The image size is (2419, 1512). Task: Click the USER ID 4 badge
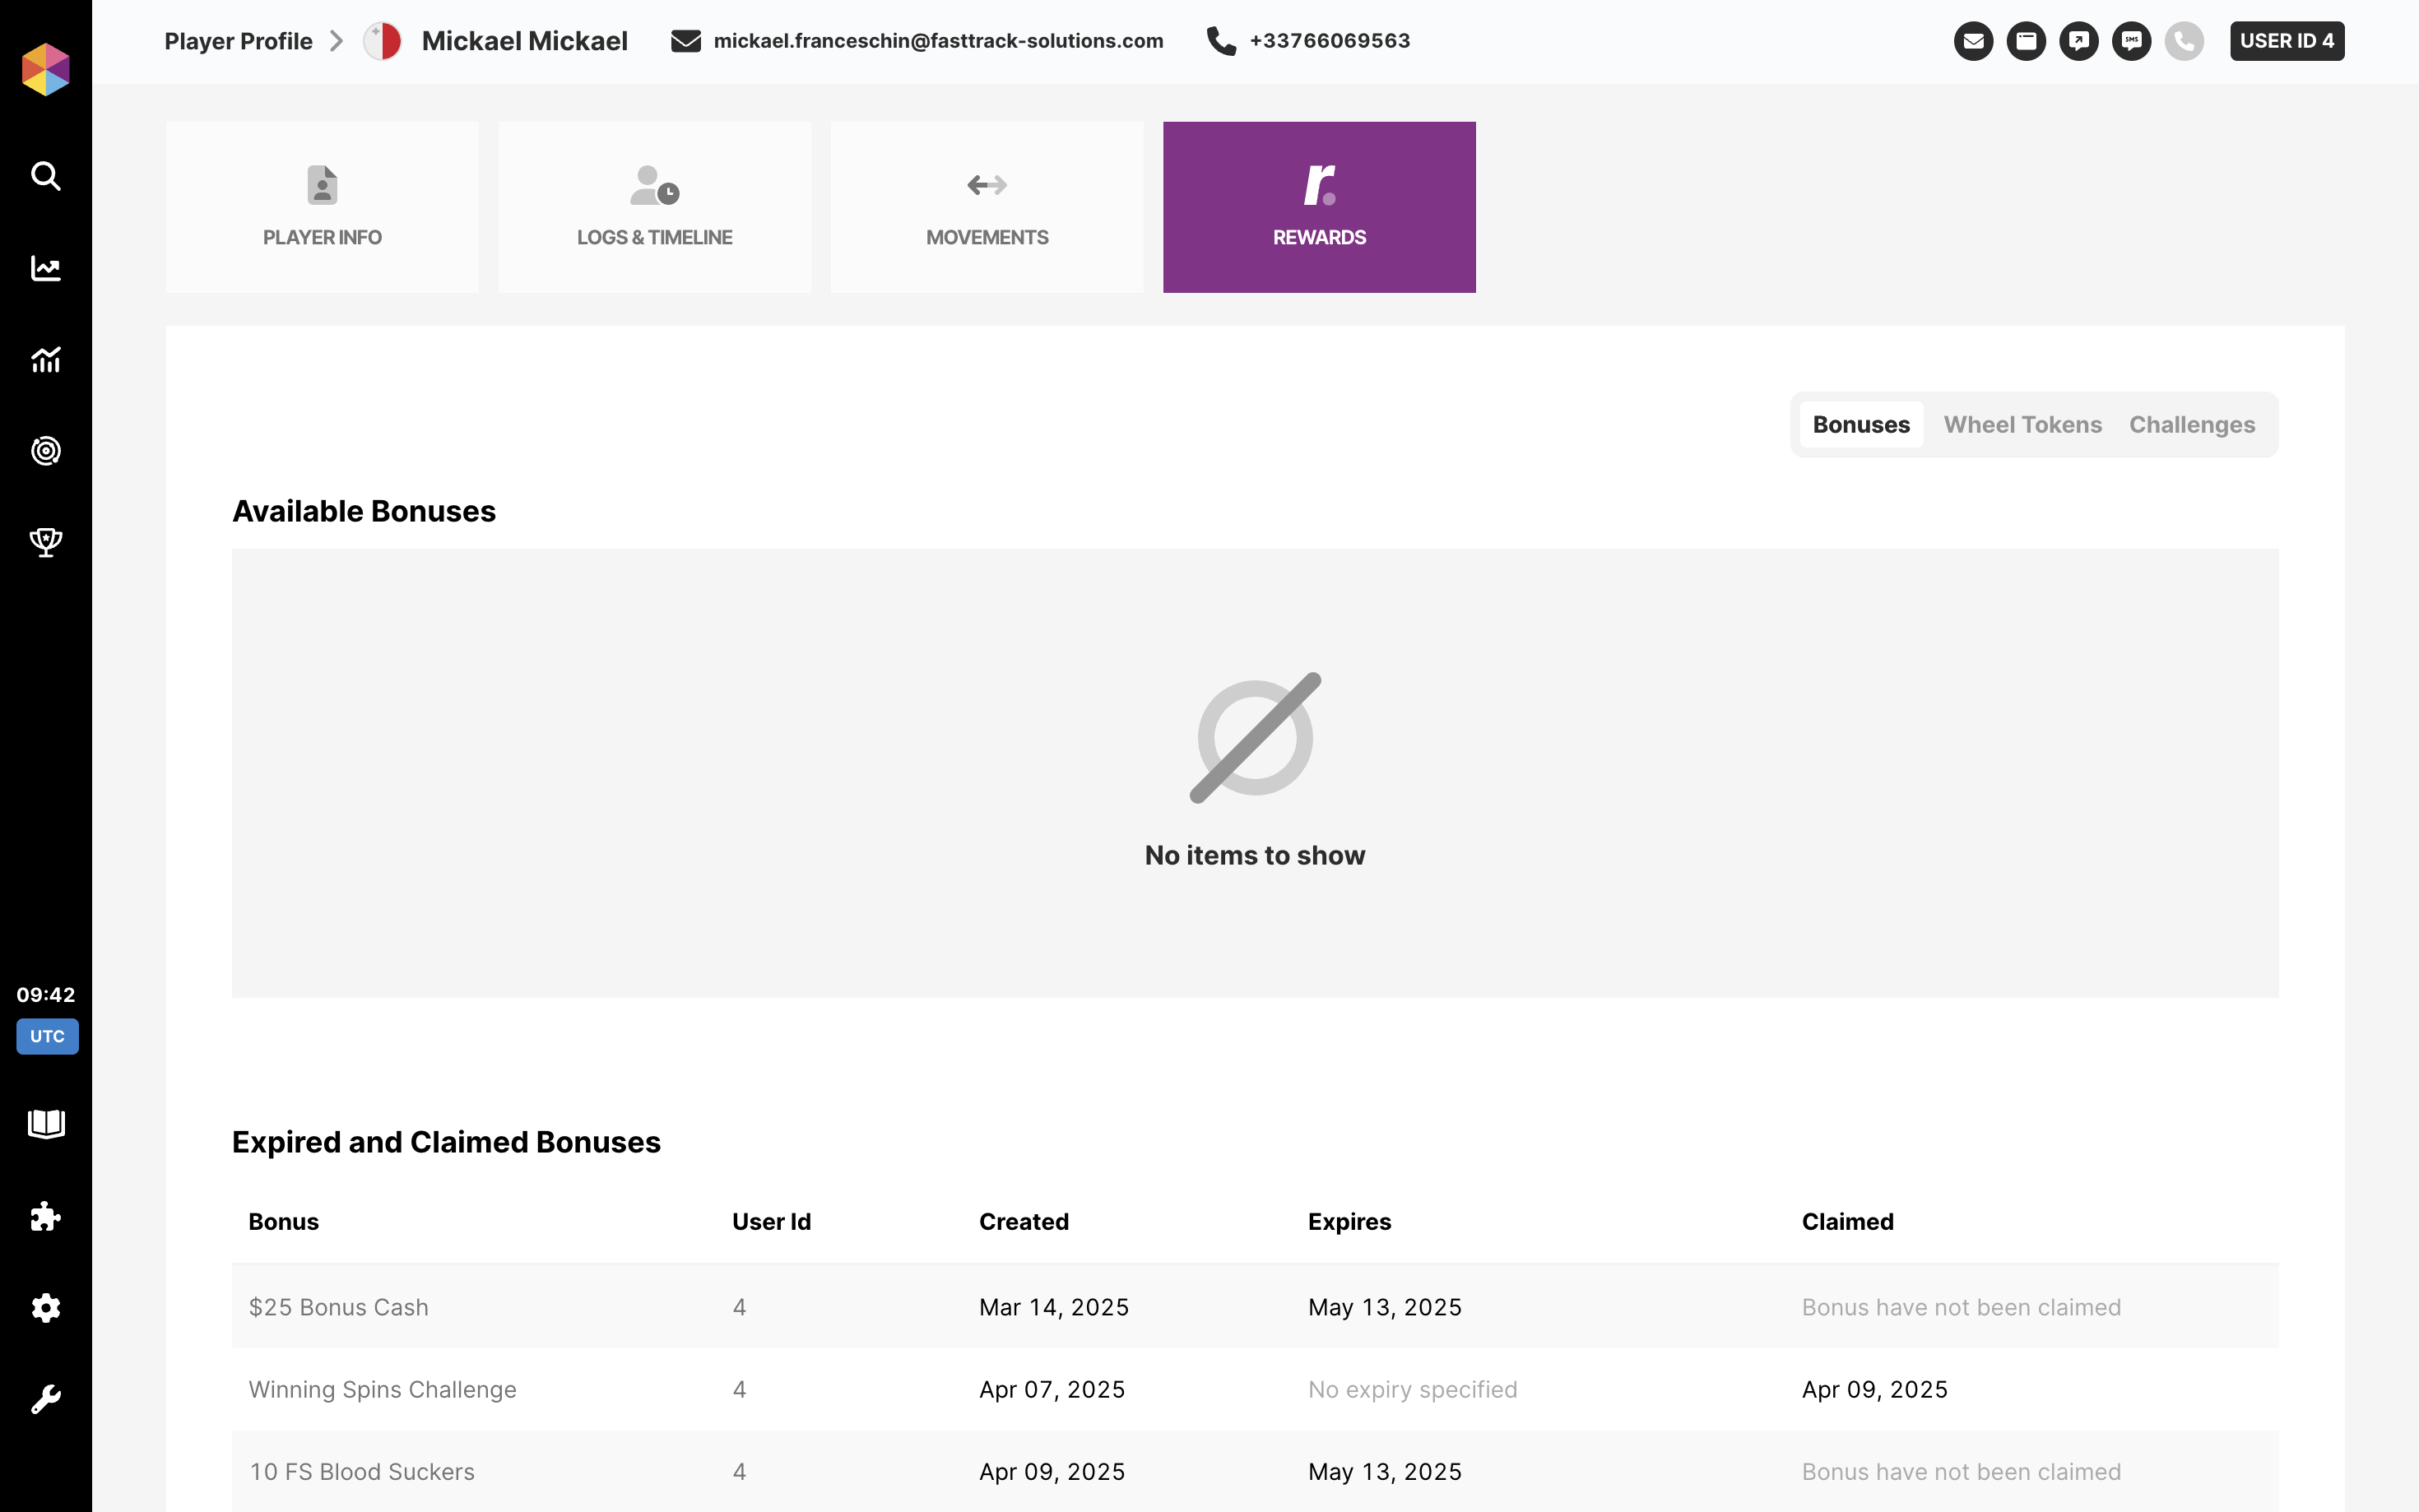[2286, 41]
